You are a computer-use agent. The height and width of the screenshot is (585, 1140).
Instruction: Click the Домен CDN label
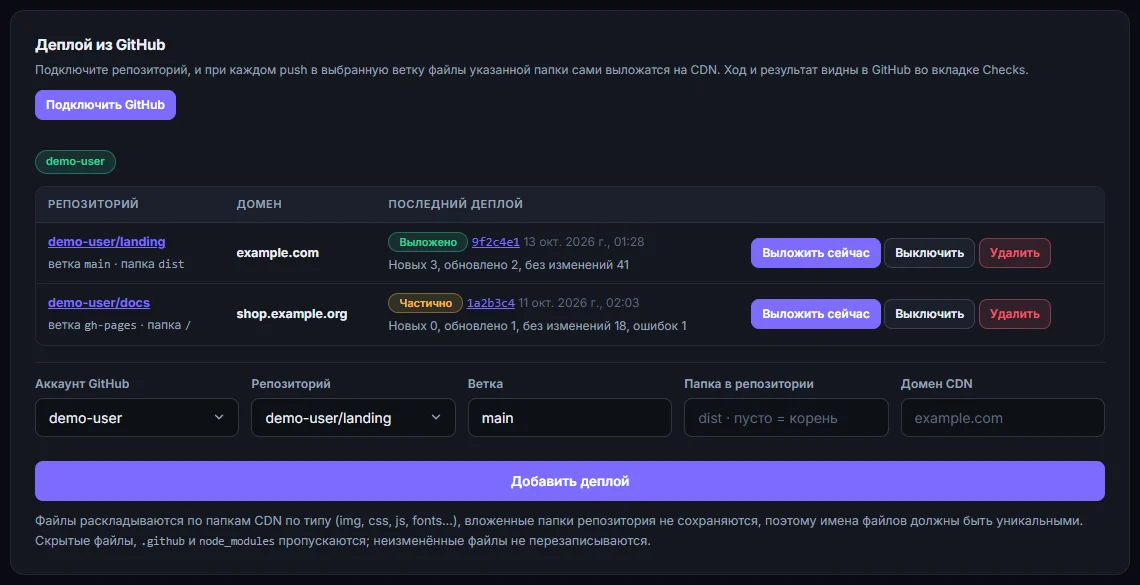936,384
